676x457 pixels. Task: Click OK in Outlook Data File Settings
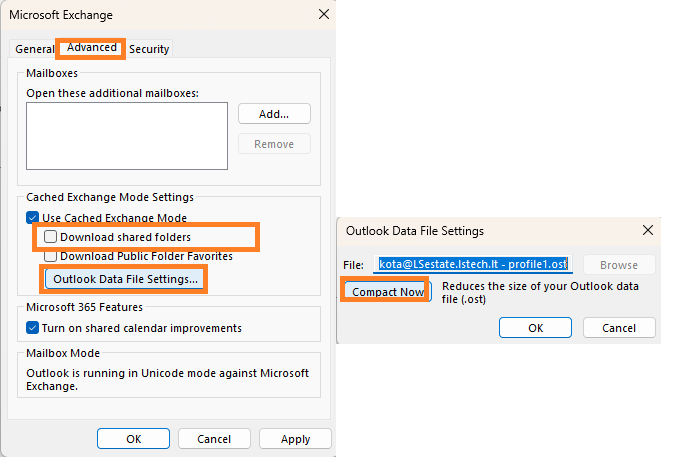point(535,328)
